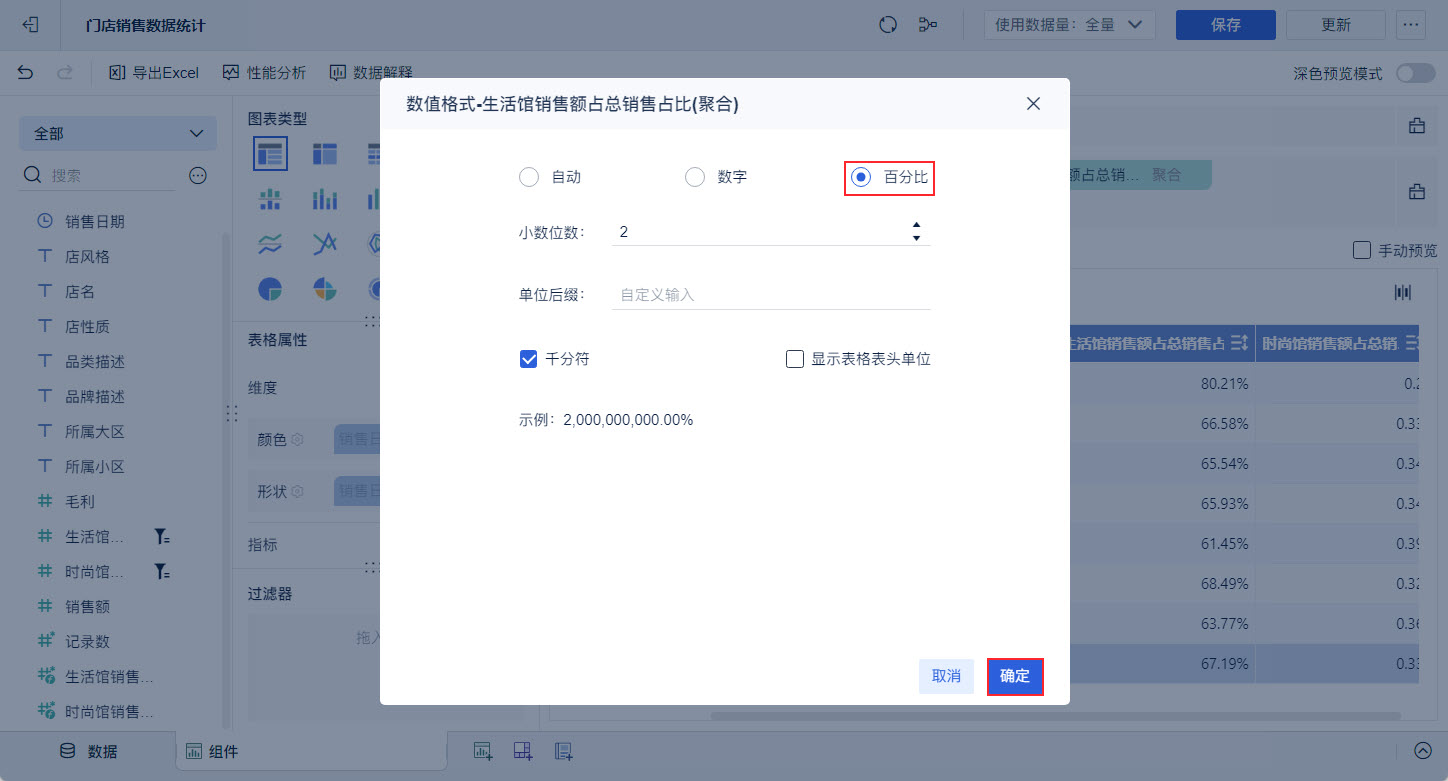Decrease decimal places with the down arrow
1448x781 pixels.
click(x=916, y=238)
